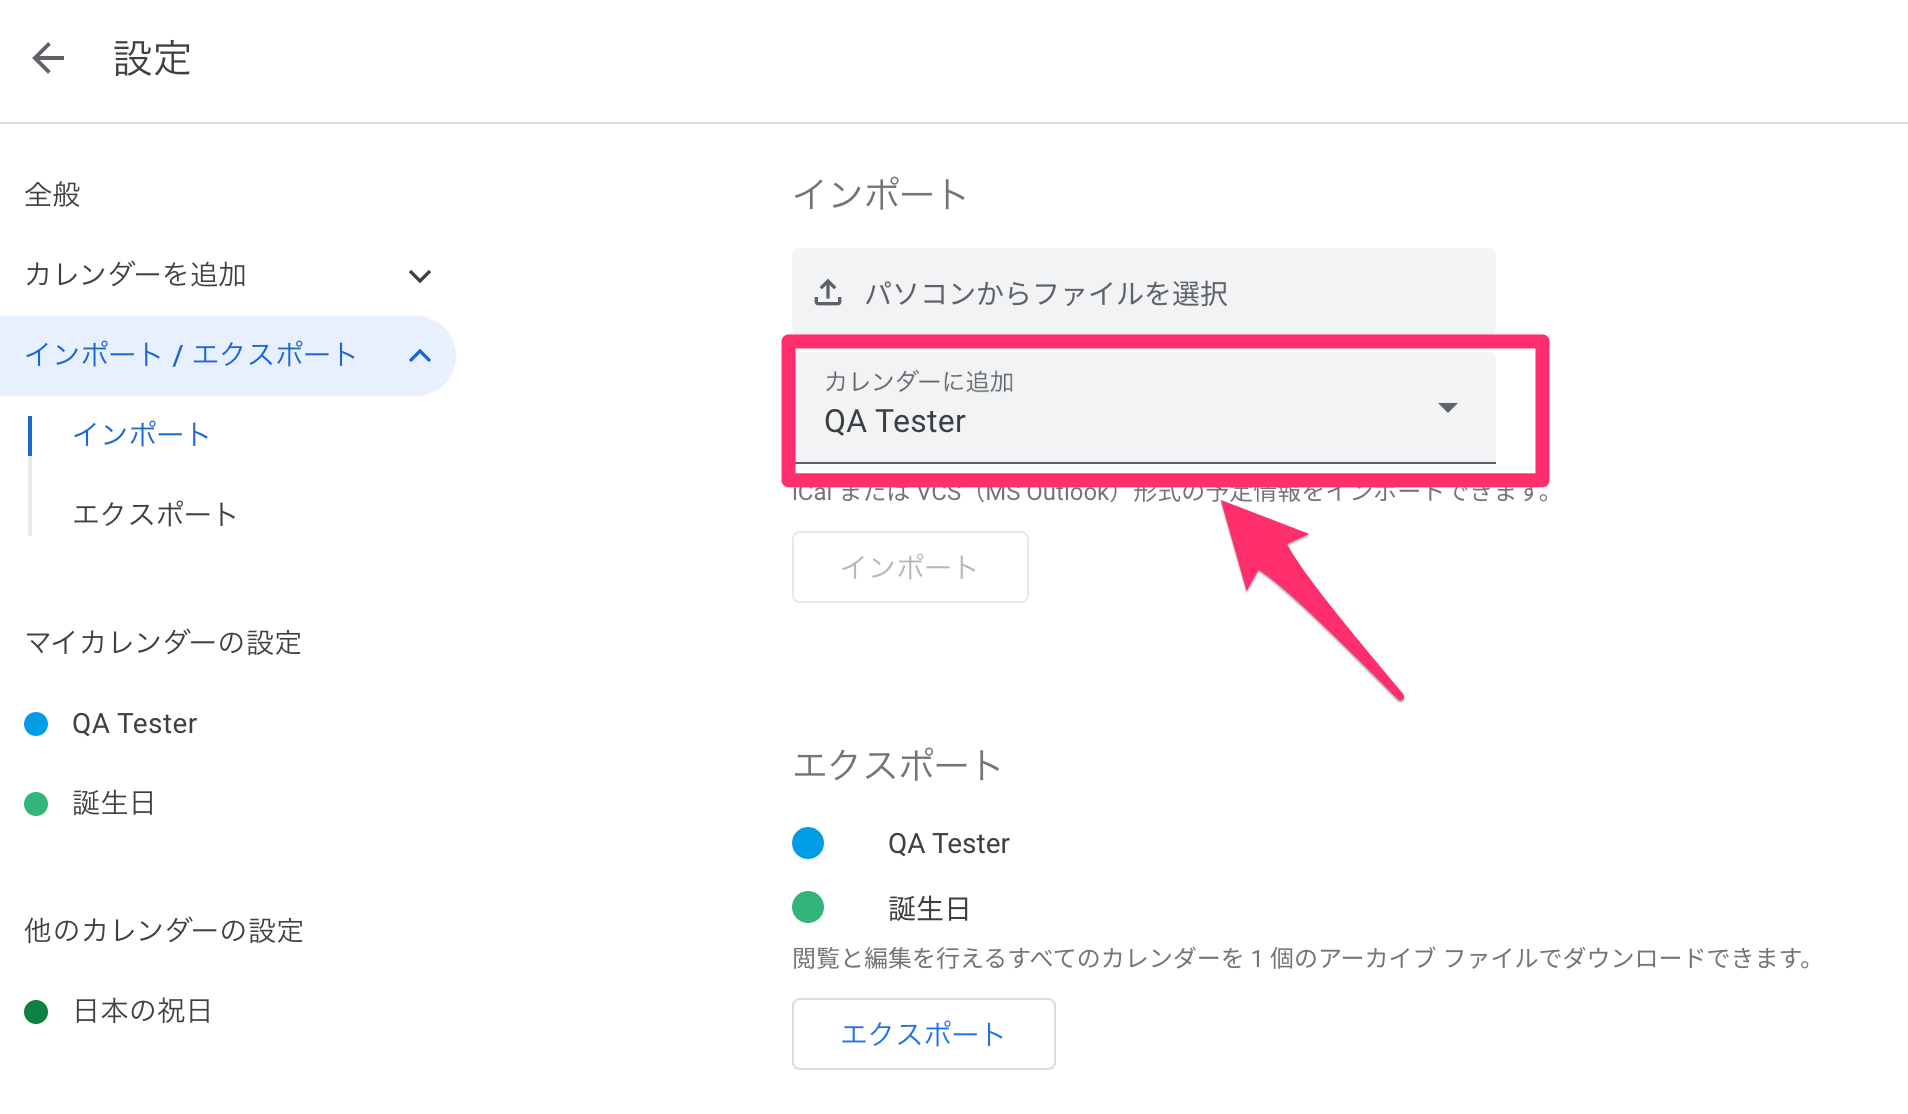Click the blue circle next to QA Tester under エクスポート
This screenshot has height=1114, width=1908.
point(808,843)
